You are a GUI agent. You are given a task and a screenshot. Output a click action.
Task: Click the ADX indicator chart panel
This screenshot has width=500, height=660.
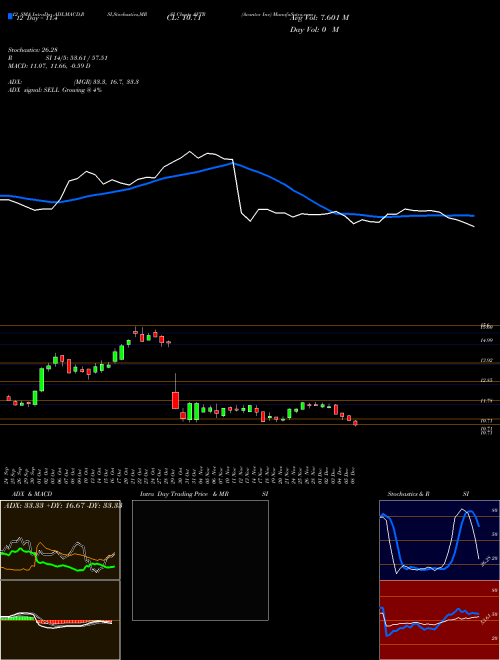point(60,540)
